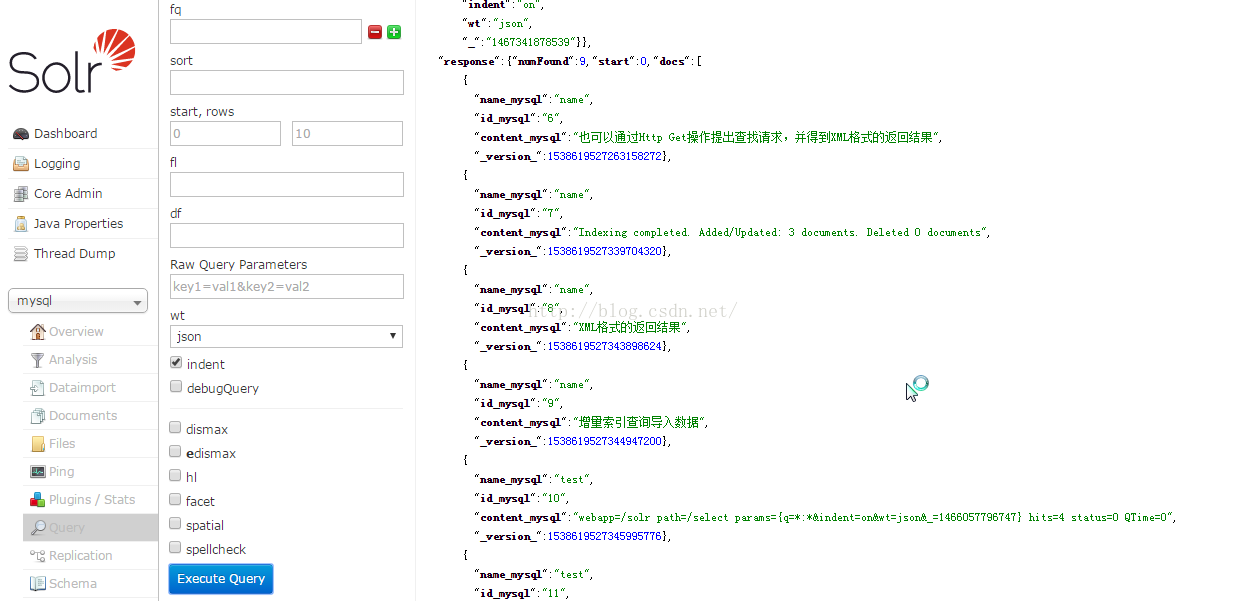The height and width of the screenshot is (601, 1246).
Task: Click the Logging icon
Action: [x=20, y=164]
